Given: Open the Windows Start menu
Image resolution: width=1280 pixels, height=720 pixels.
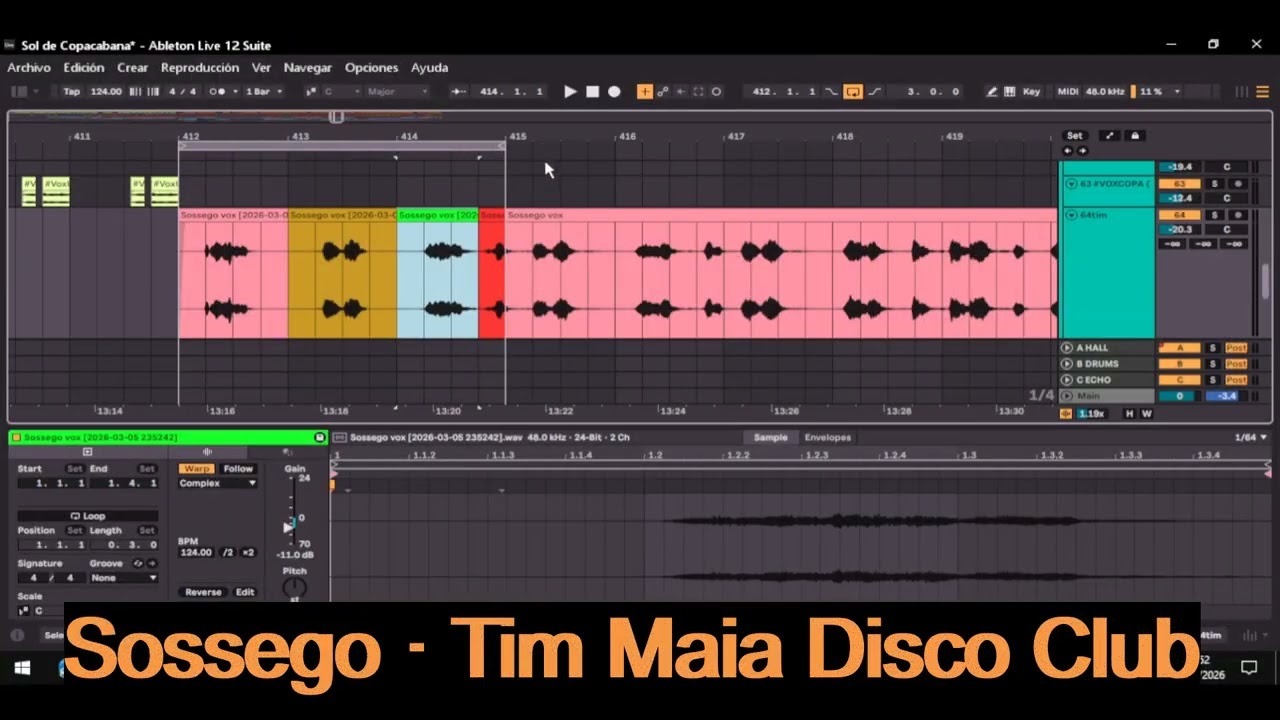Looking at the screenshot, I should point(22,667).
